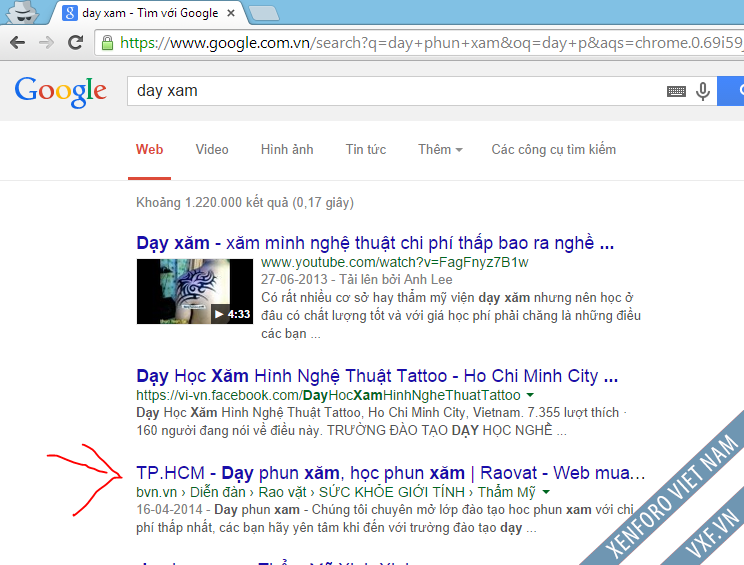
Task: Select the Web results tab
Action: tap(149, 149)
